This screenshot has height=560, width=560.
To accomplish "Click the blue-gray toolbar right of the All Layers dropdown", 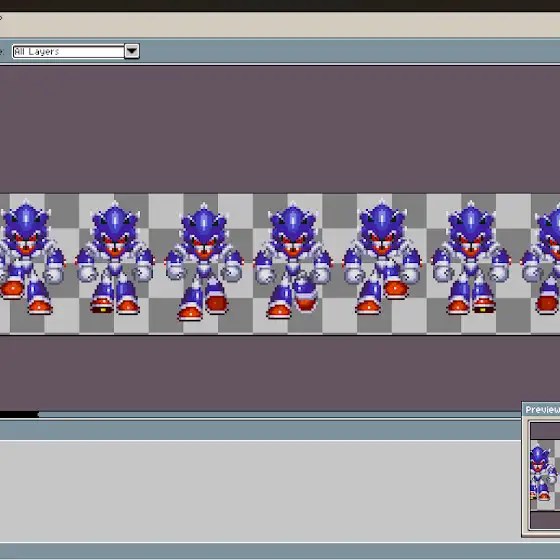I will (x=349, y=51).
